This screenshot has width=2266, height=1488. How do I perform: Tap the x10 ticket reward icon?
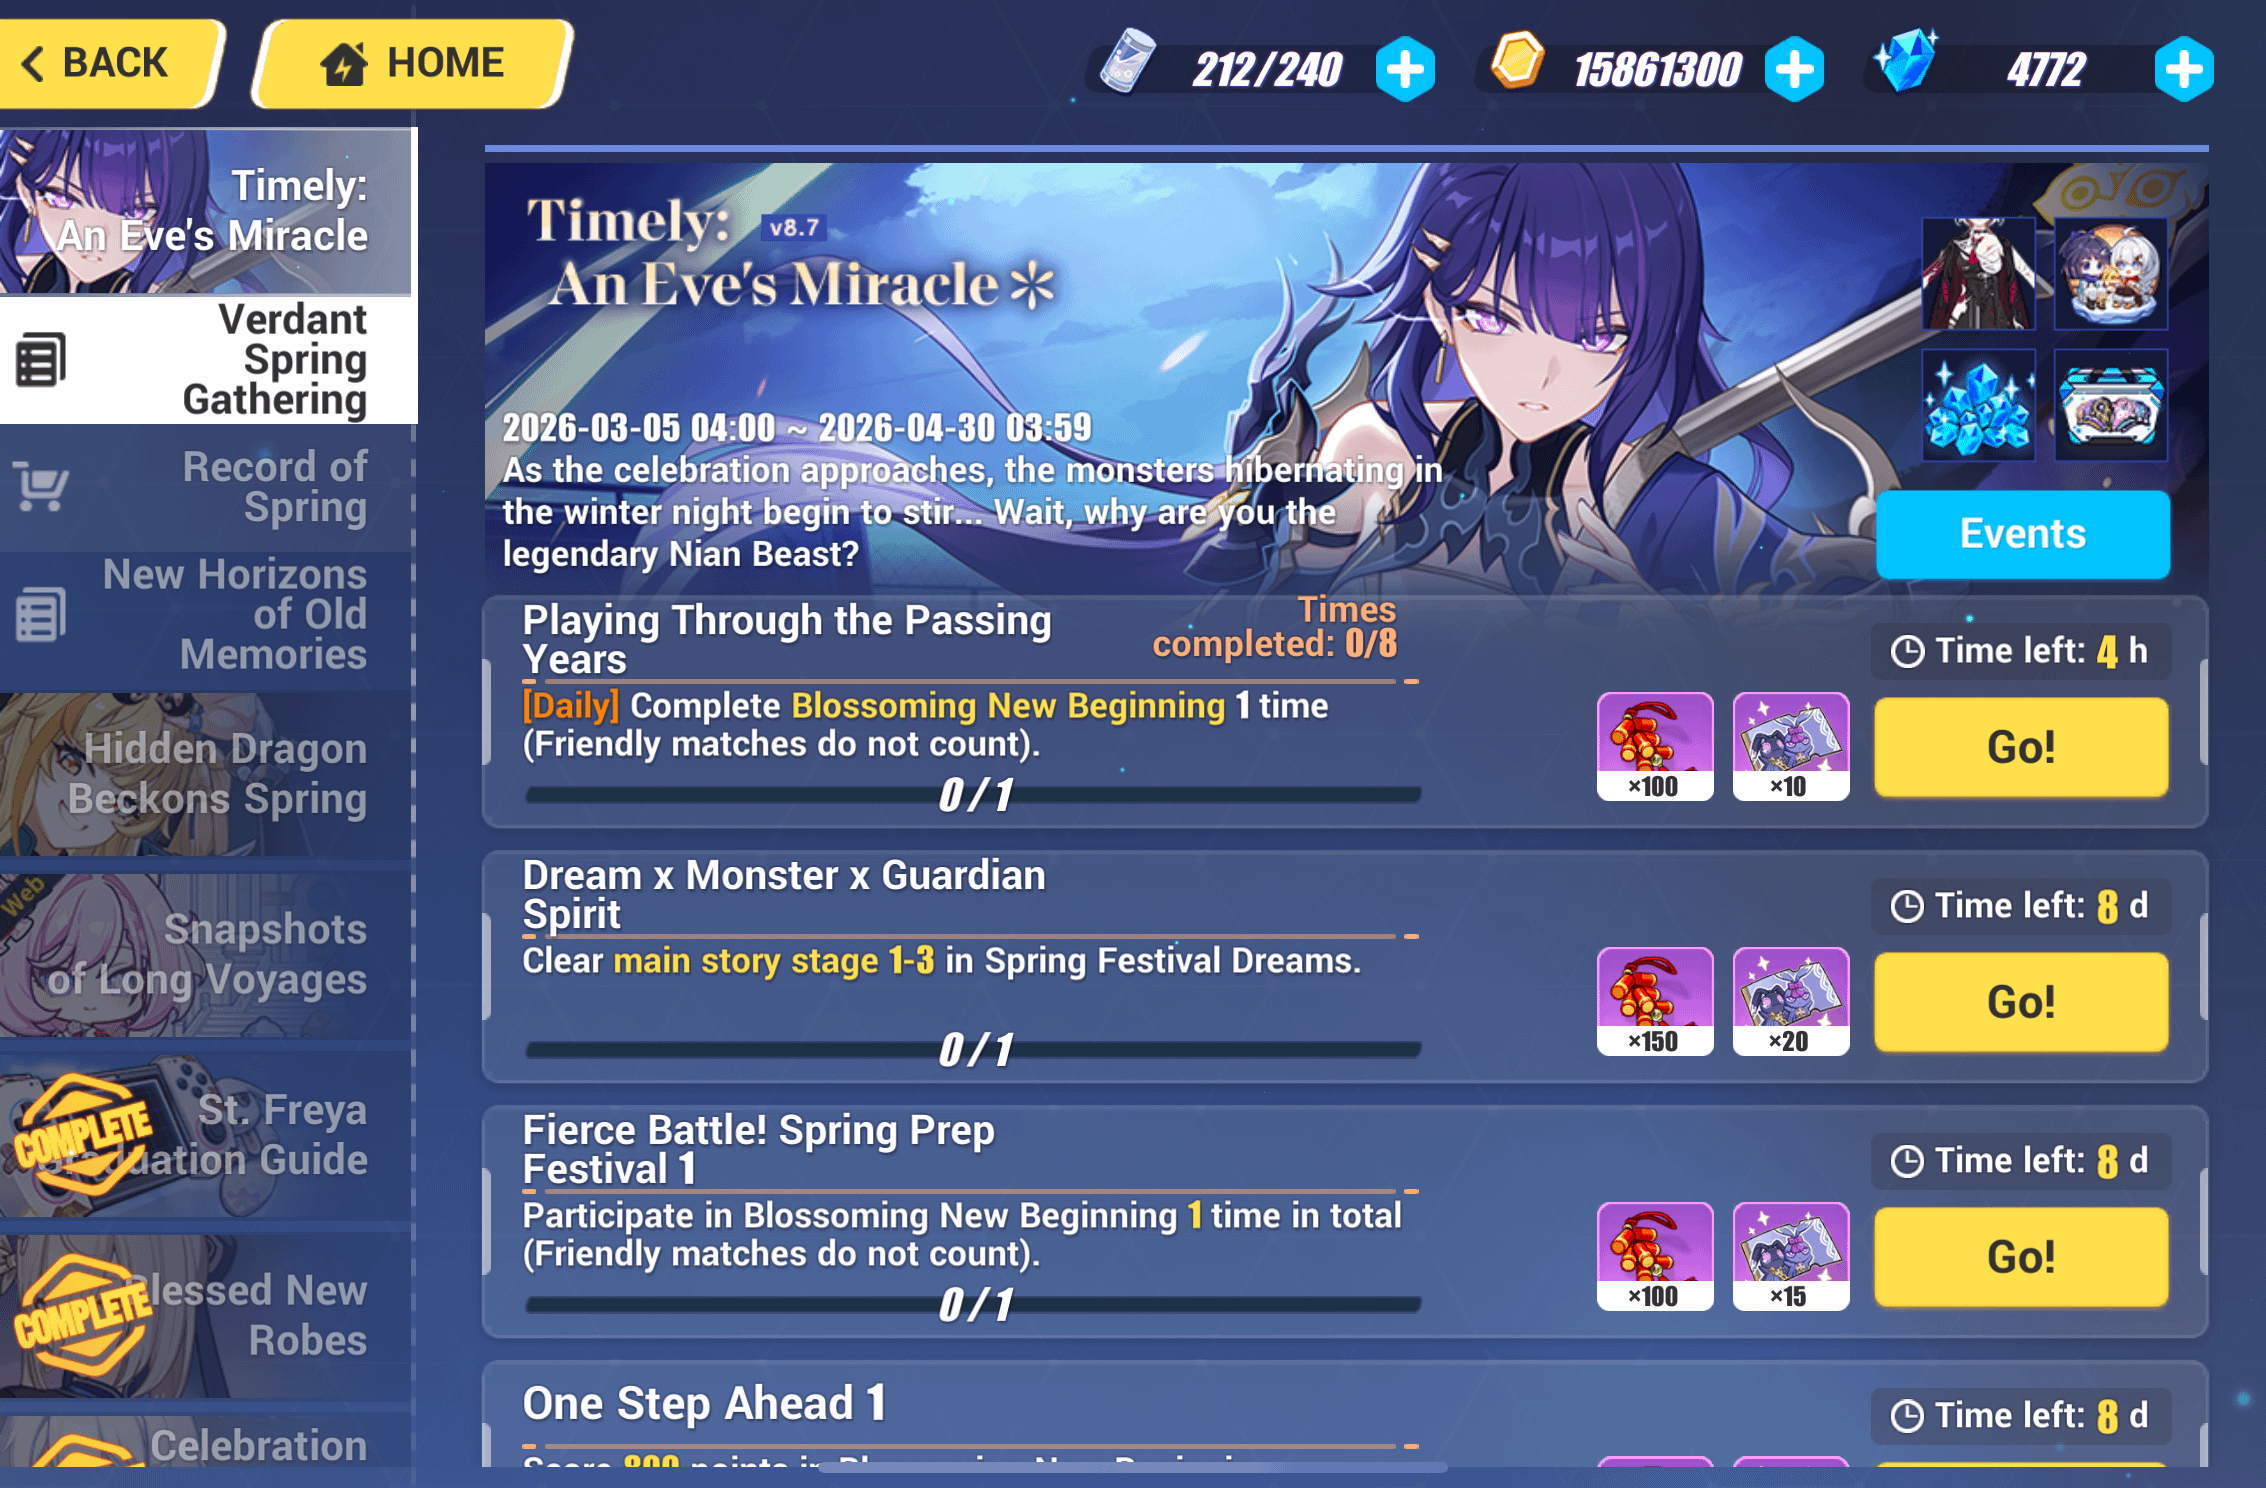(1790, 746)
